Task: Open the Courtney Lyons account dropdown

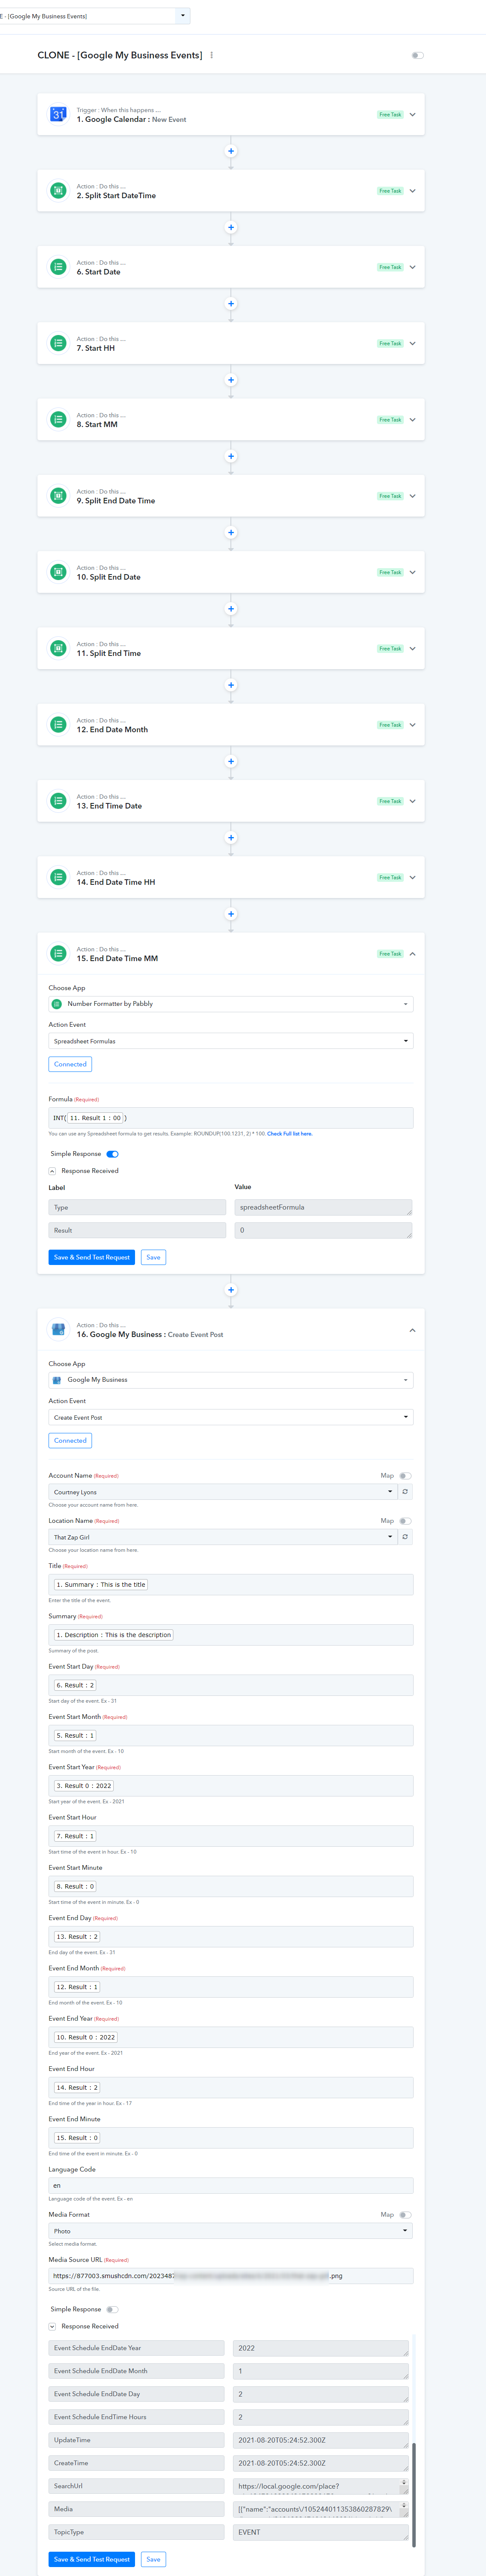Action: pos(223,1492)
